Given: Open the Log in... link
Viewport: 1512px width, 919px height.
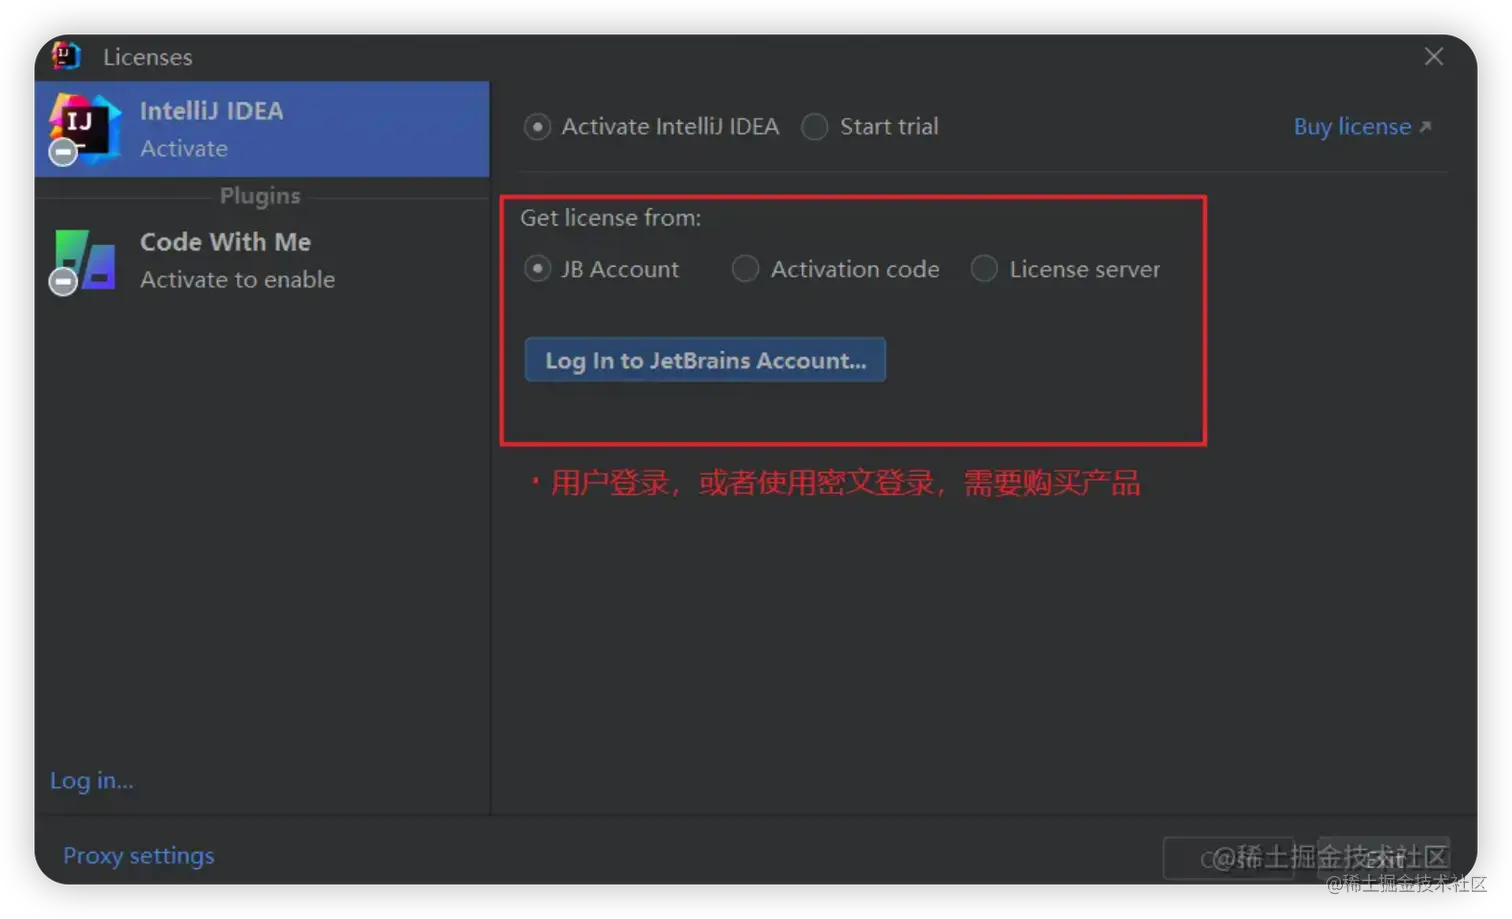Looking at the screenshot, I should (92, 780).
